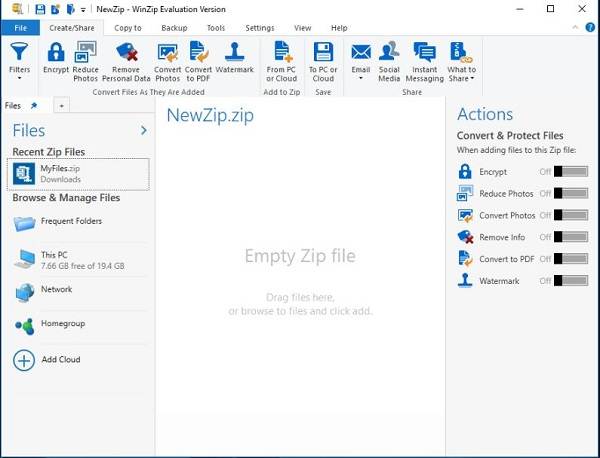Viewport: 600px width, 458px height.
Task: Click Watermark icon in Actions pane
Action: click(x=465, y=280)
